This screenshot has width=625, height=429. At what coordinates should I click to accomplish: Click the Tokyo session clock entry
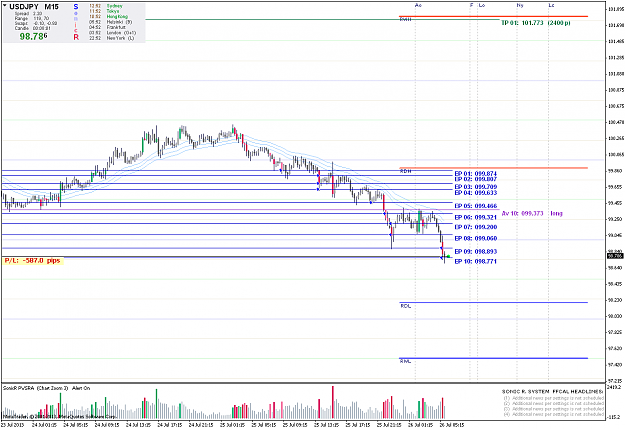(104, 11)
